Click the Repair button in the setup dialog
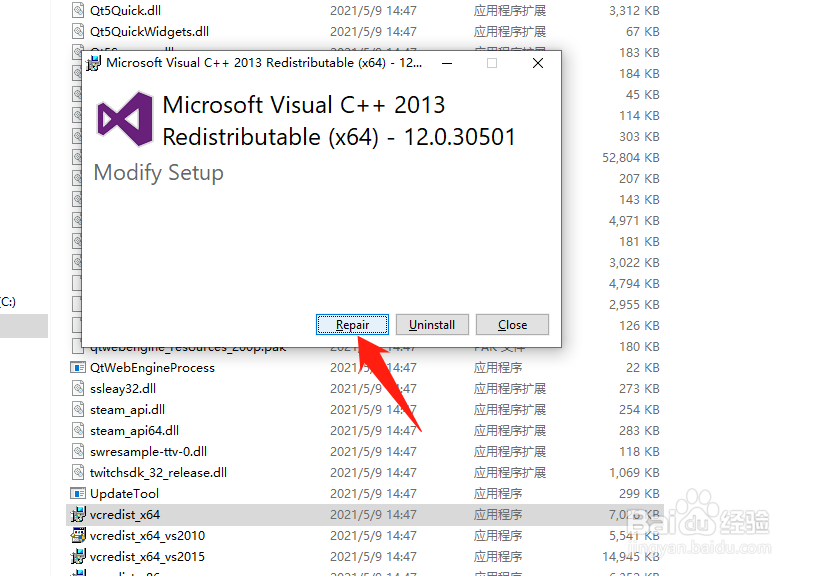 (x=352, y=325)
